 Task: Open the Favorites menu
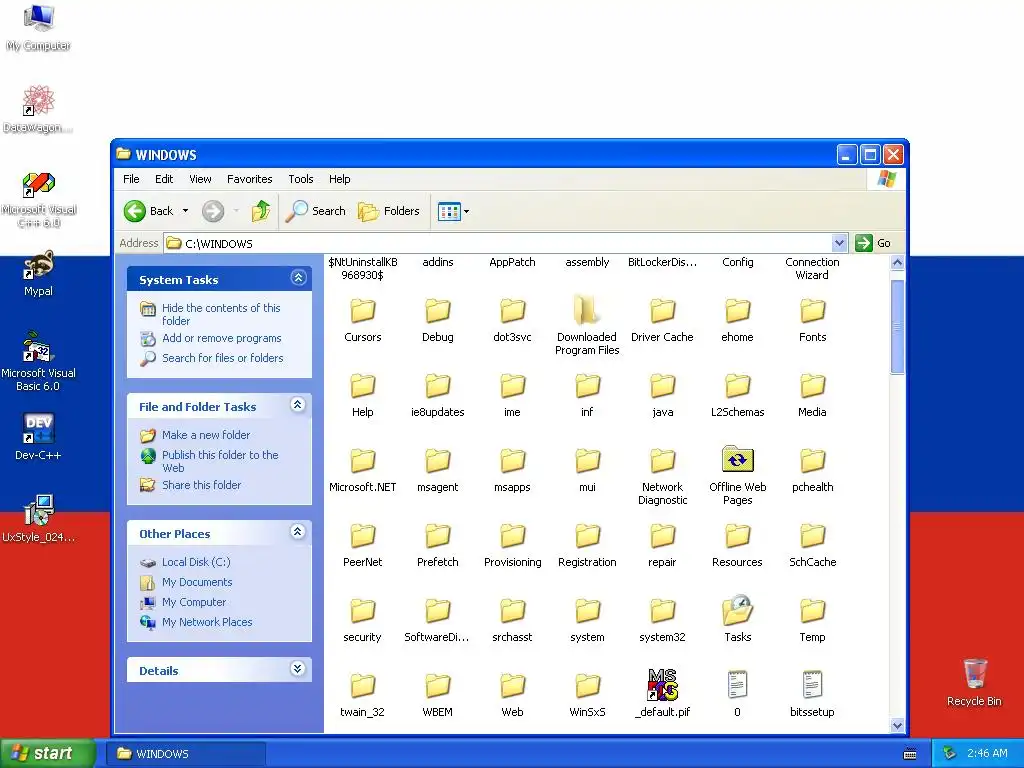(249, 179)
